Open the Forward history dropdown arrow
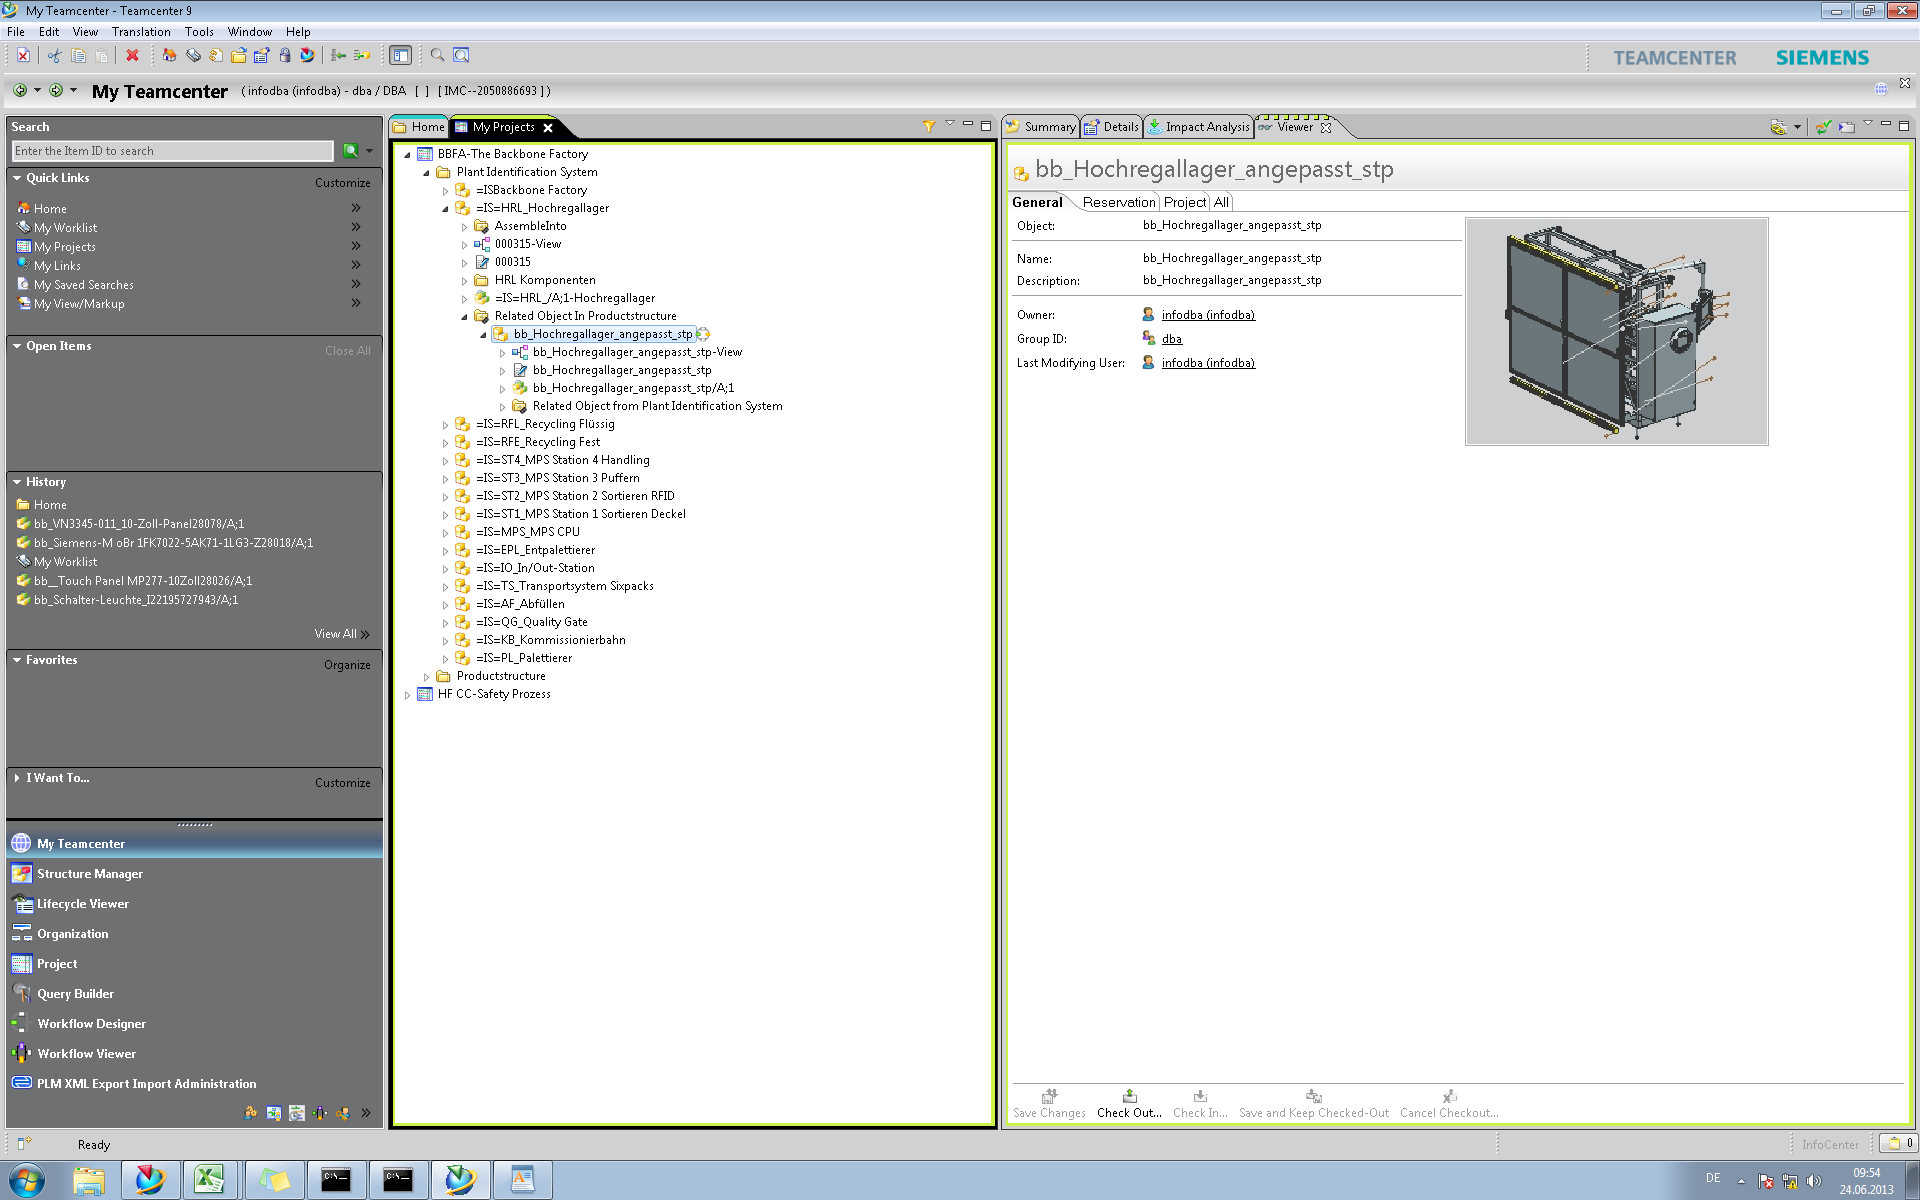This screenshot has width=1920, height=1200. [x=73, y=90]
